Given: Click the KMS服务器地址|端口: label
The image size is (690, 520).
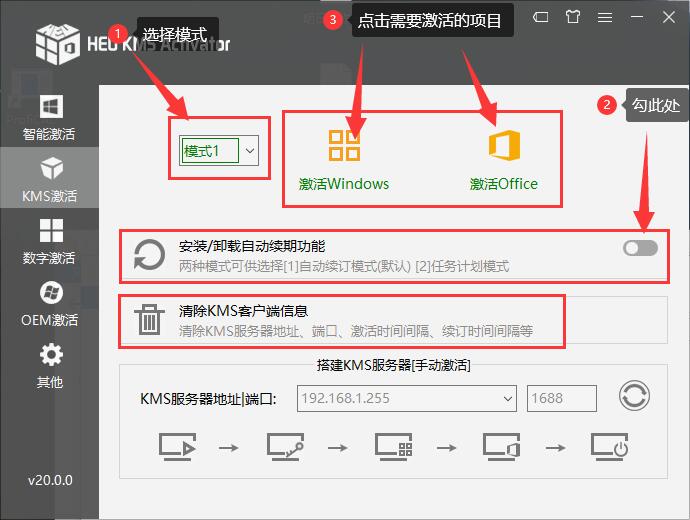Looking at the screenshot, I should point(208,399).
